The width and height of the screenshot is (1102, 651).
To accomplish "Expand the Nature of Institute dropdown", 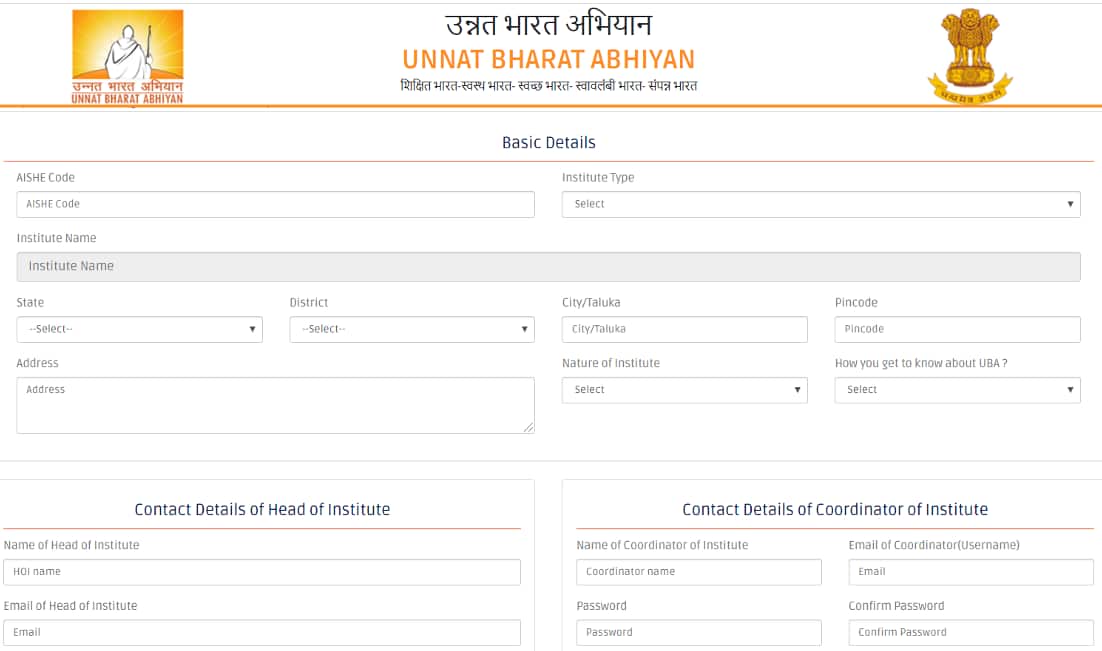I will 685,389.
